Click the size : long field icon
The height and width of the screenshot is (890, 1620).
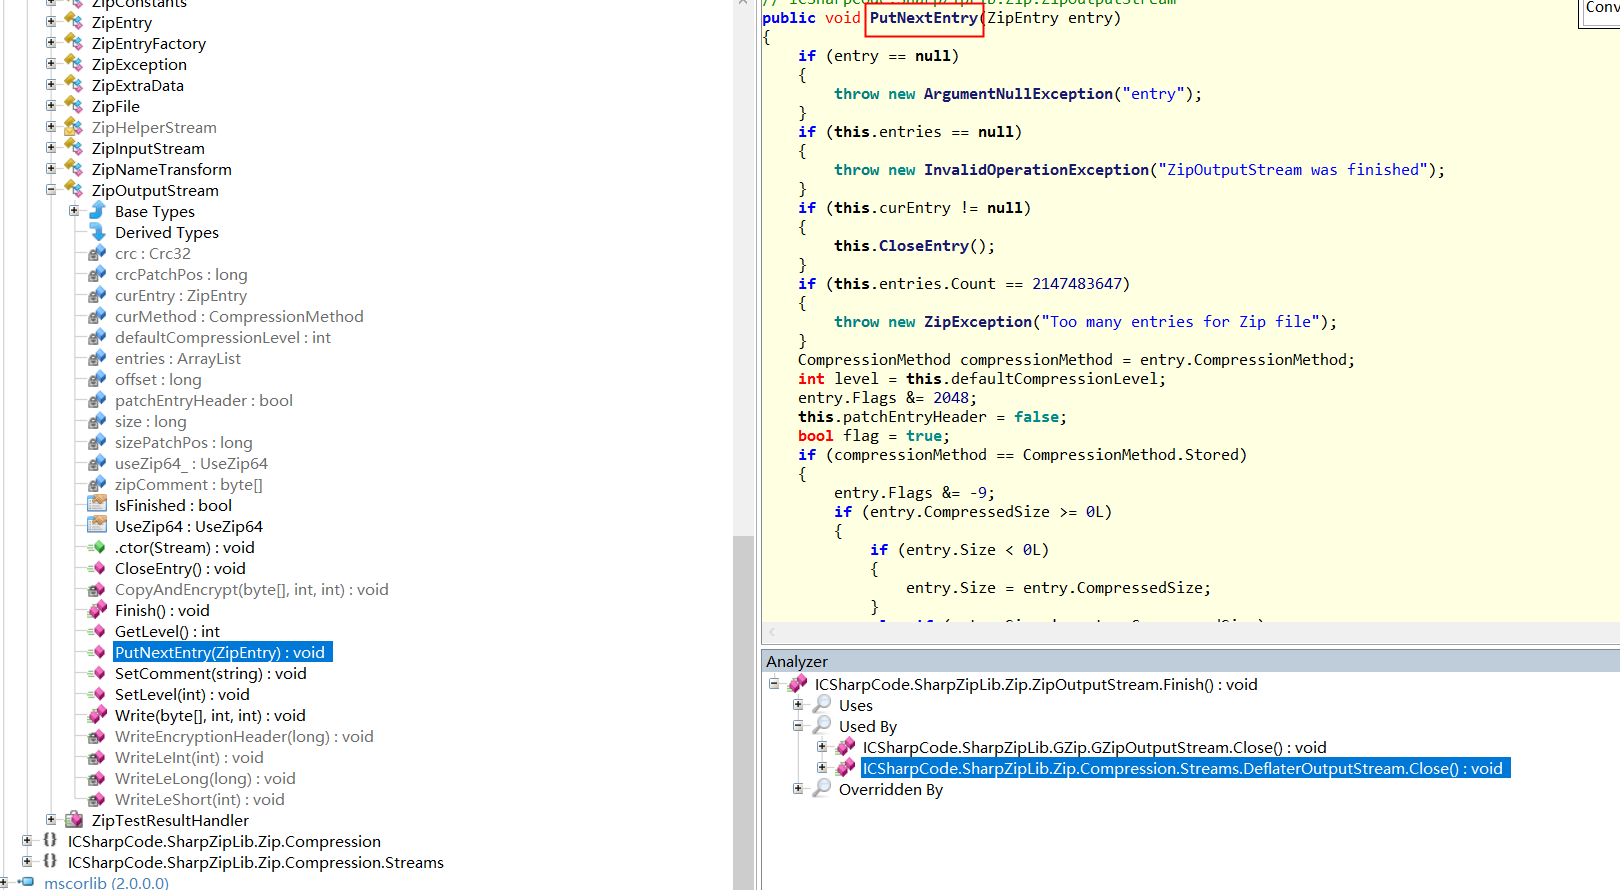[x=97, y=421]
